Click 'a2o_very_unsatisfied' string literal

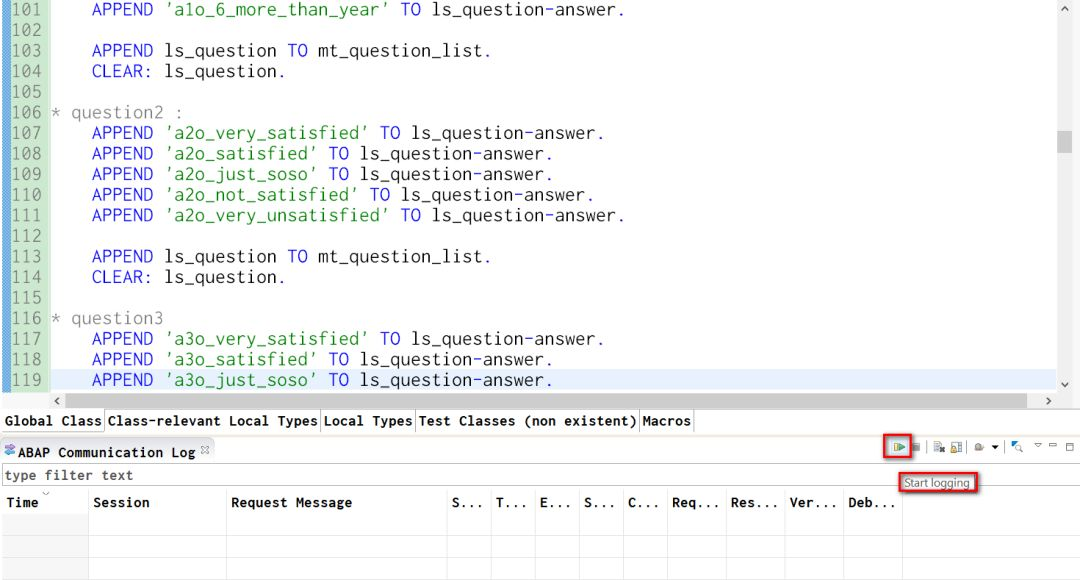tap(277, 216)
